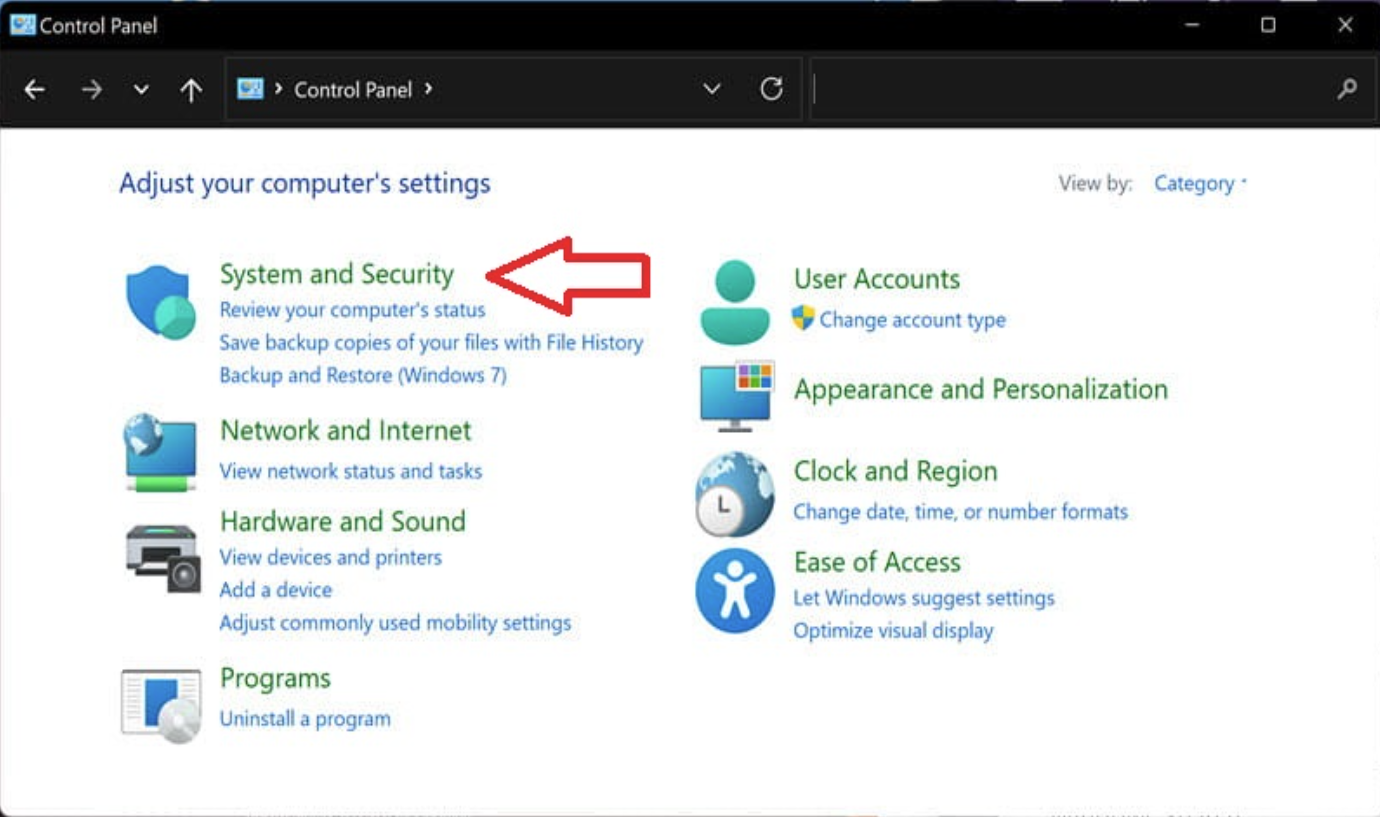Close the Control Panel window
The width and height of the screenshot is (1380, 817).
coord(1345,25)
